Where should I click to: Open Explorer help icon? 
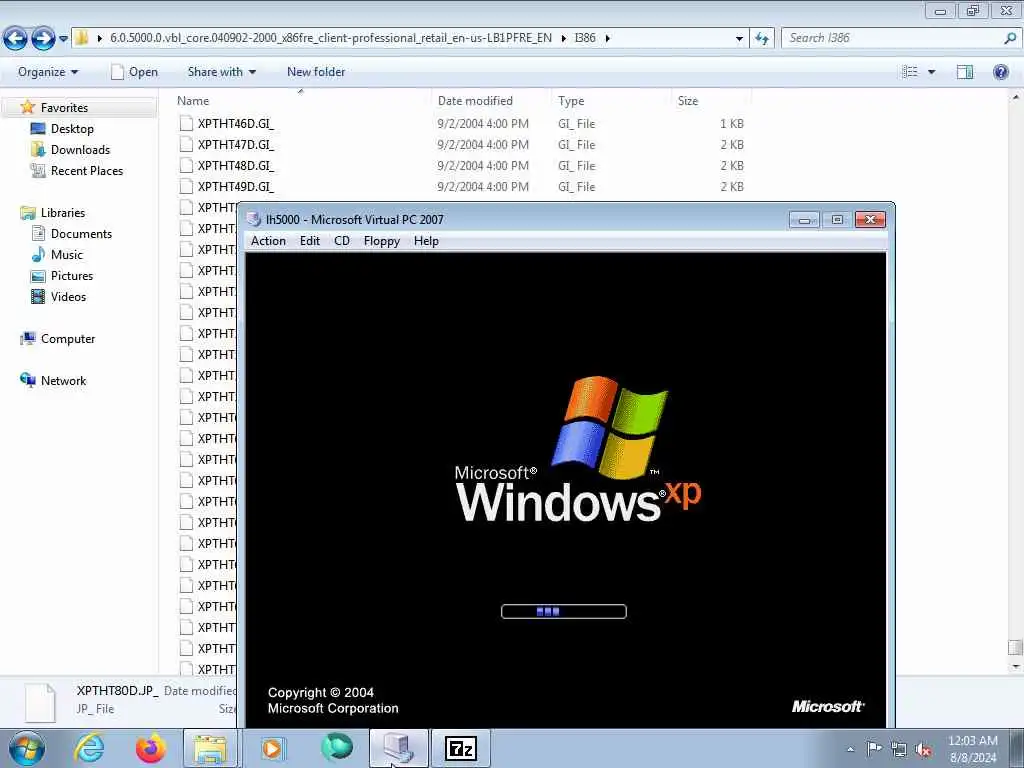coord(1000,72)
